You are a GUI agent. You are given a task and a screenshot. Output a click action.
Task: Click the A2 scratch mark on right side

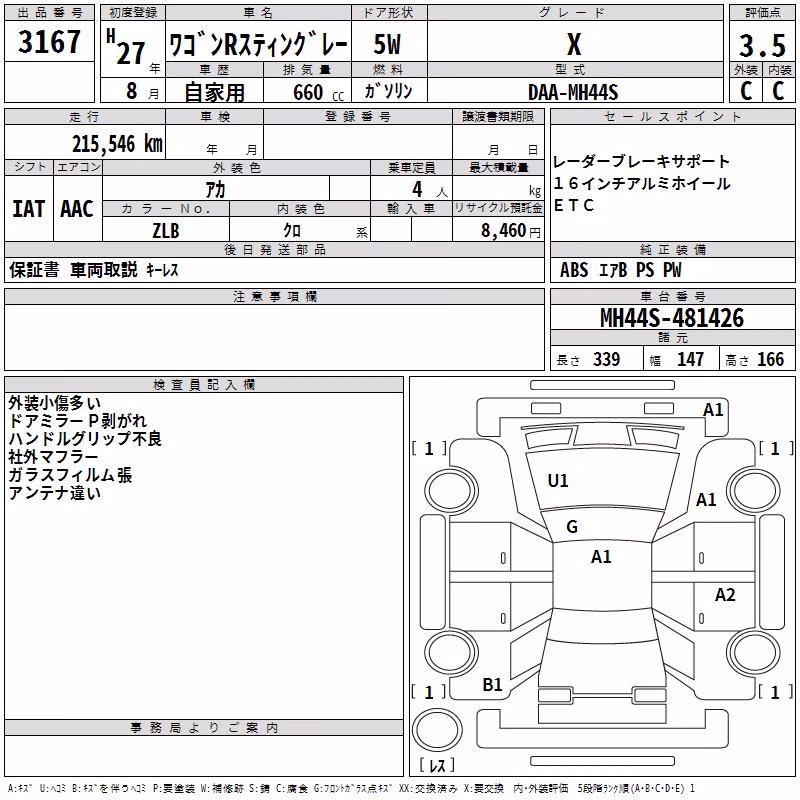[725, 595]
